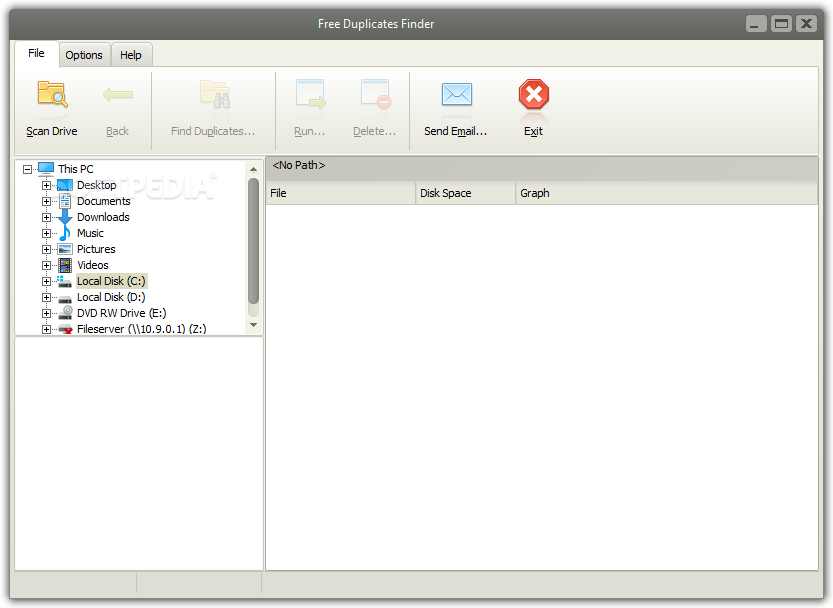833x608 pixels.
Task: Select the Documents icon in tree
Action: [x=65, y=201]
